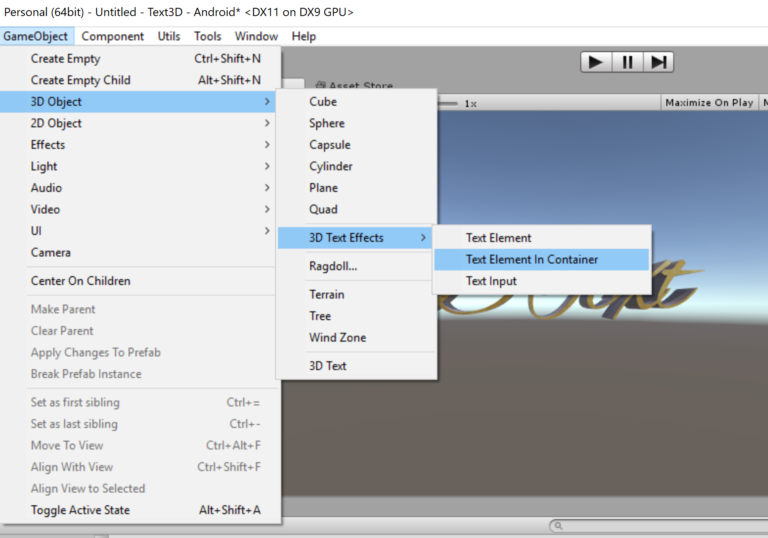The image size is (768, 538).
Task: Select Create Empty Child
Action: [x=141, y=80]
